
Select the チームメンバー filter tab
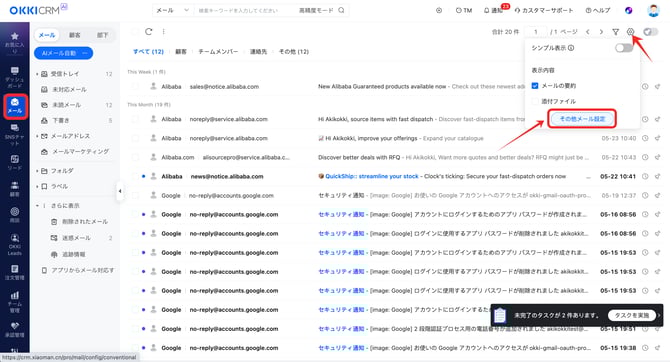click(x=218, y=51)
